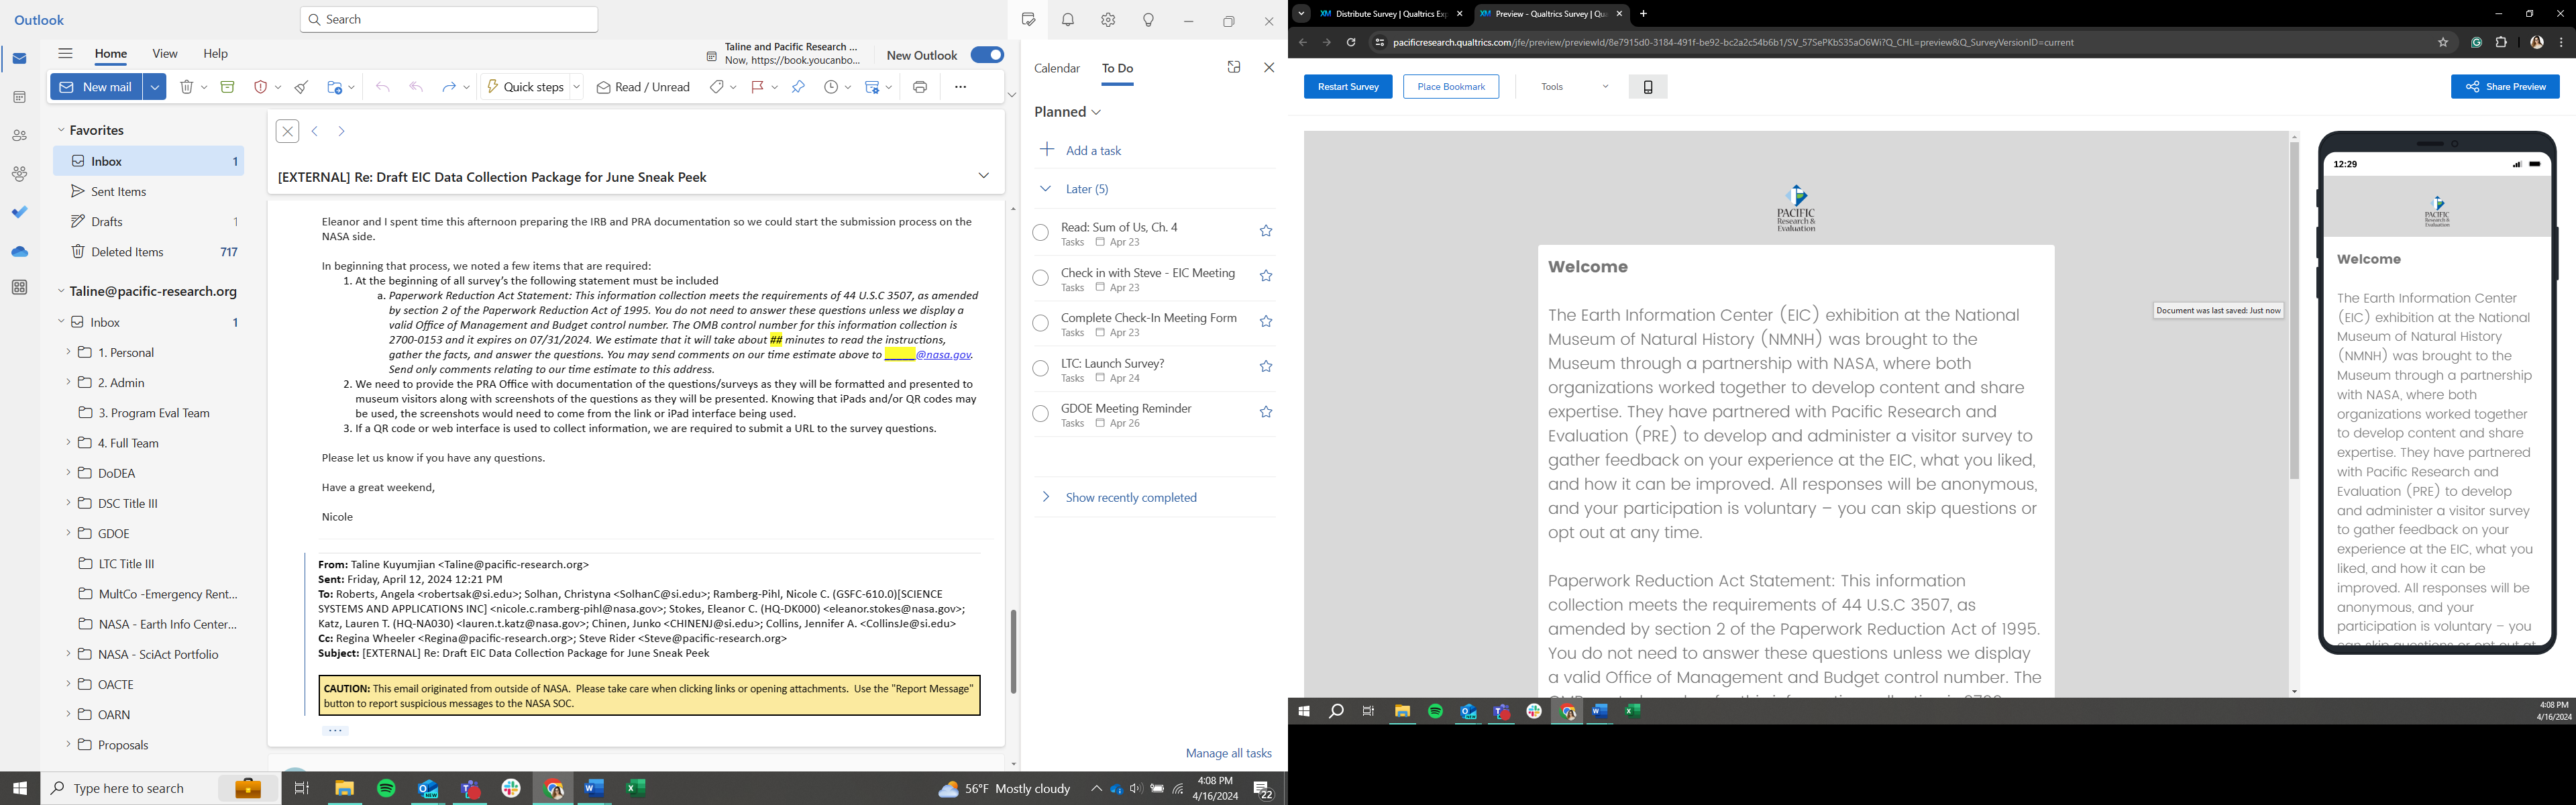Toggle the New Outlook switch
The height and width of the screenshot is (805, 2576).
(986, 55)
